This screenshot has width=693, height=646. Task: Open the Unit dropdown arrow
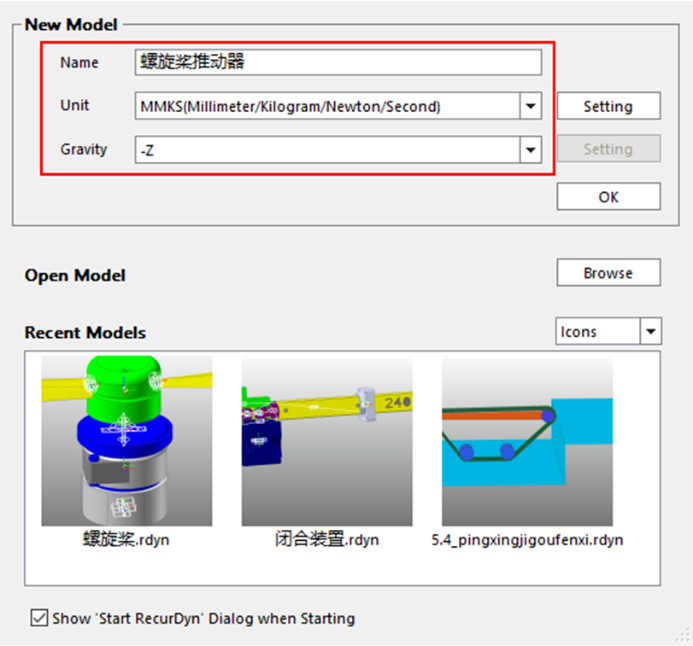pos(530,106)
